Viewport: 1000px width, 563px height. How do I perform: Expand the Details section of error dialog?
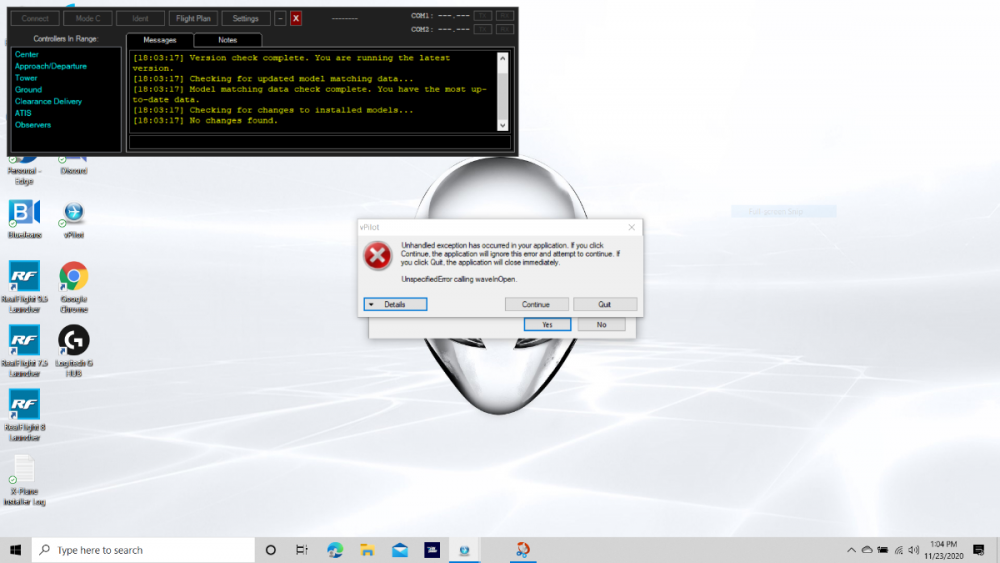point(395,304)
